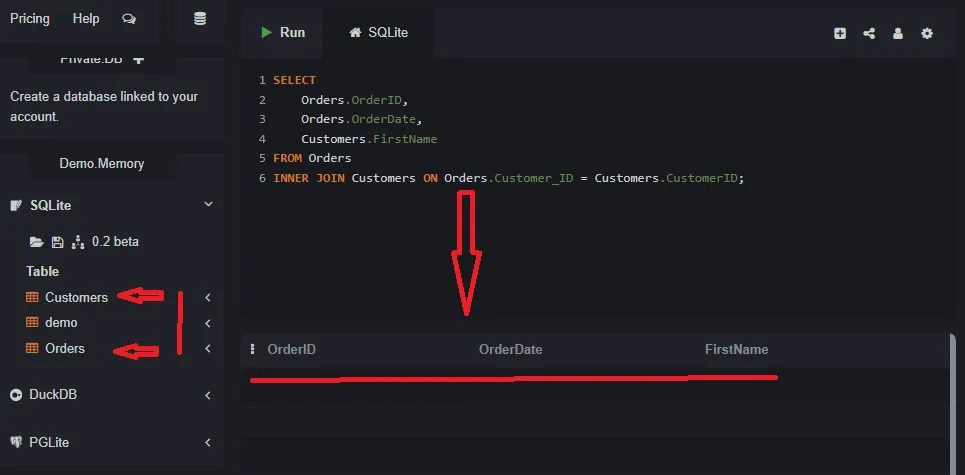
Task: Open the Pricing menu item
Action: (x=30, y=19)
